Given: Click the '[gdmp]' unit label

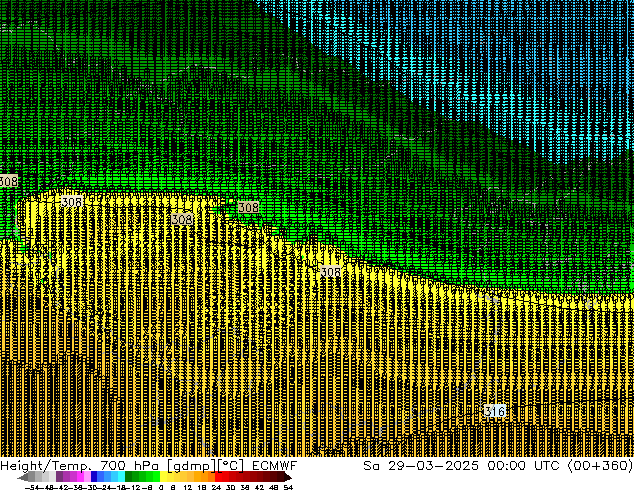Looking at the screenshot, I should pos(191,466).
